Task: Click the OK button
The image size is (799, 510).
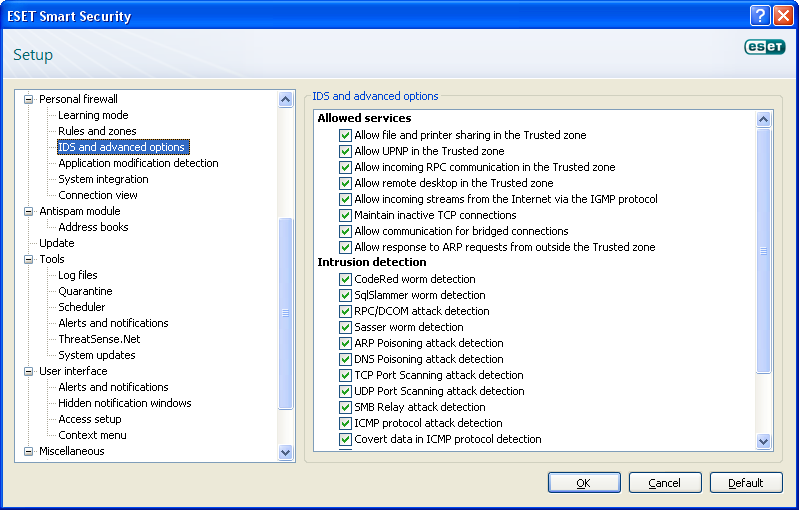Action: click(584, 483)
